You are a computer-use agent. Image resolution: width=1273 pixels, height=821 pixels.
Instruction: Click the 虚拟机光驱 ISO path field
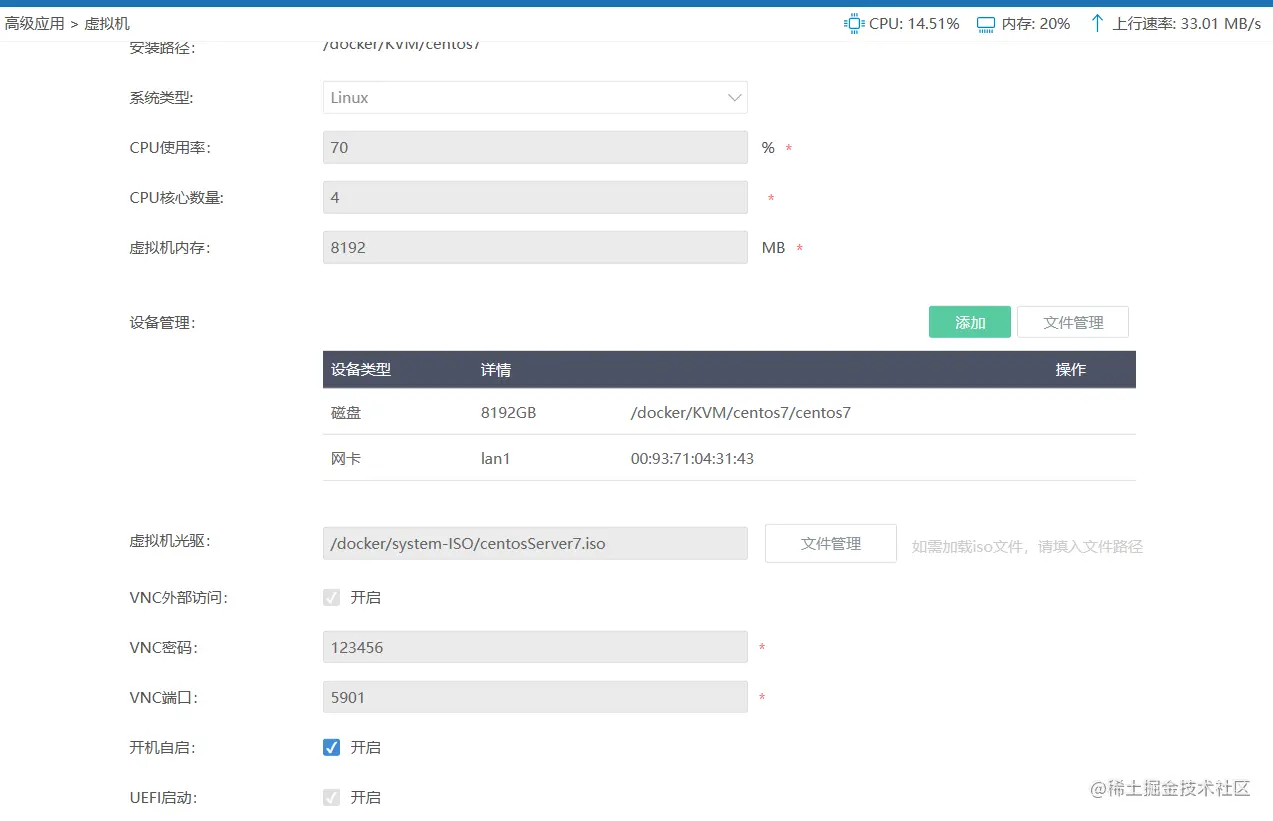535,543
